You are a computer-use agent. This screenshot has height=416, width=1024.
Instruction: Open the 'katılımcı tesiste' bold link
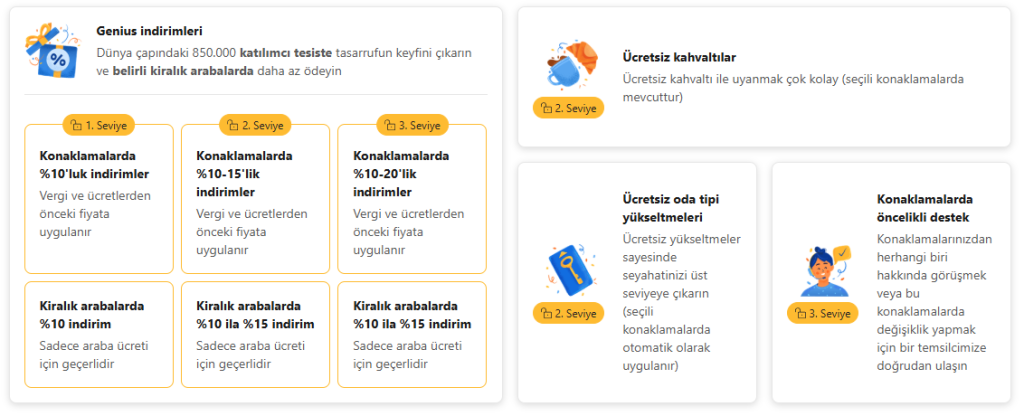tap(286, 52)
